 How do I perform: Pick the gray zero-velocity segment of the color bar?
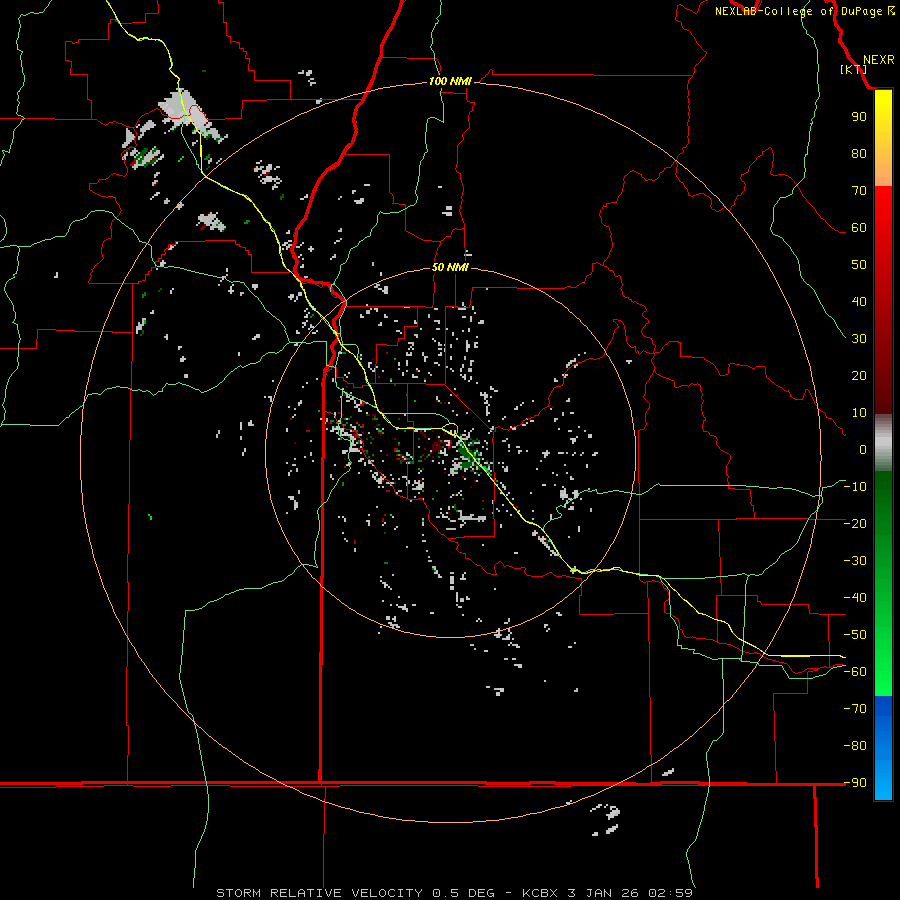[883, 443]
